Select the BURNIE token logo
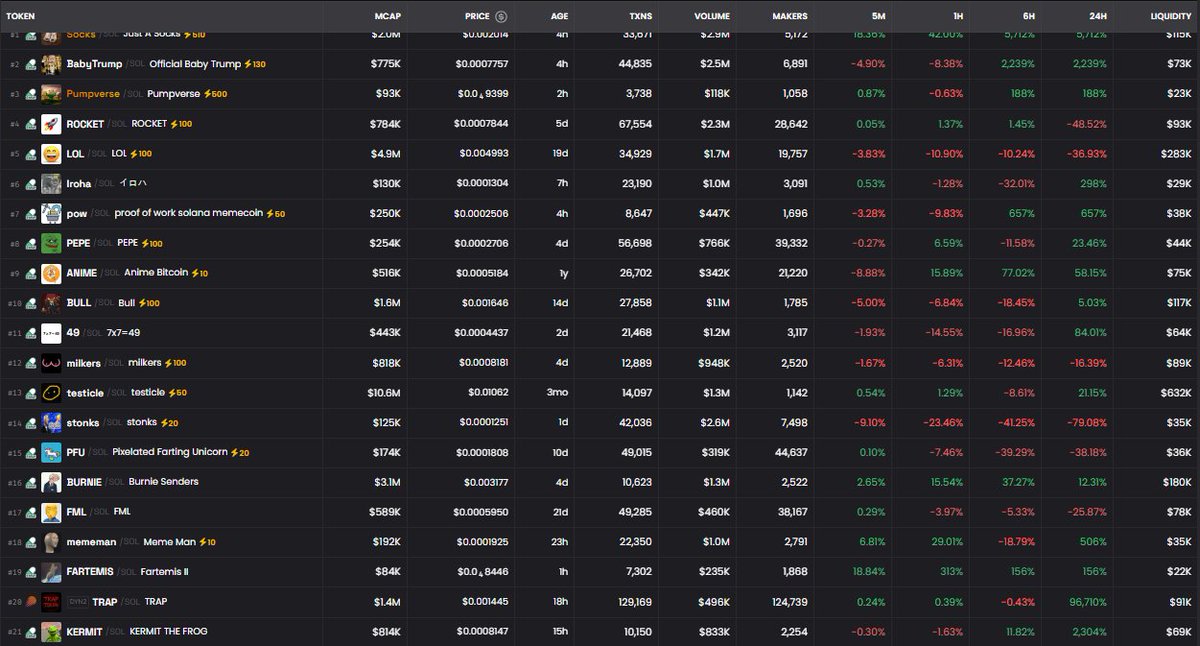 pyautogui.click(x=51, y=482)
